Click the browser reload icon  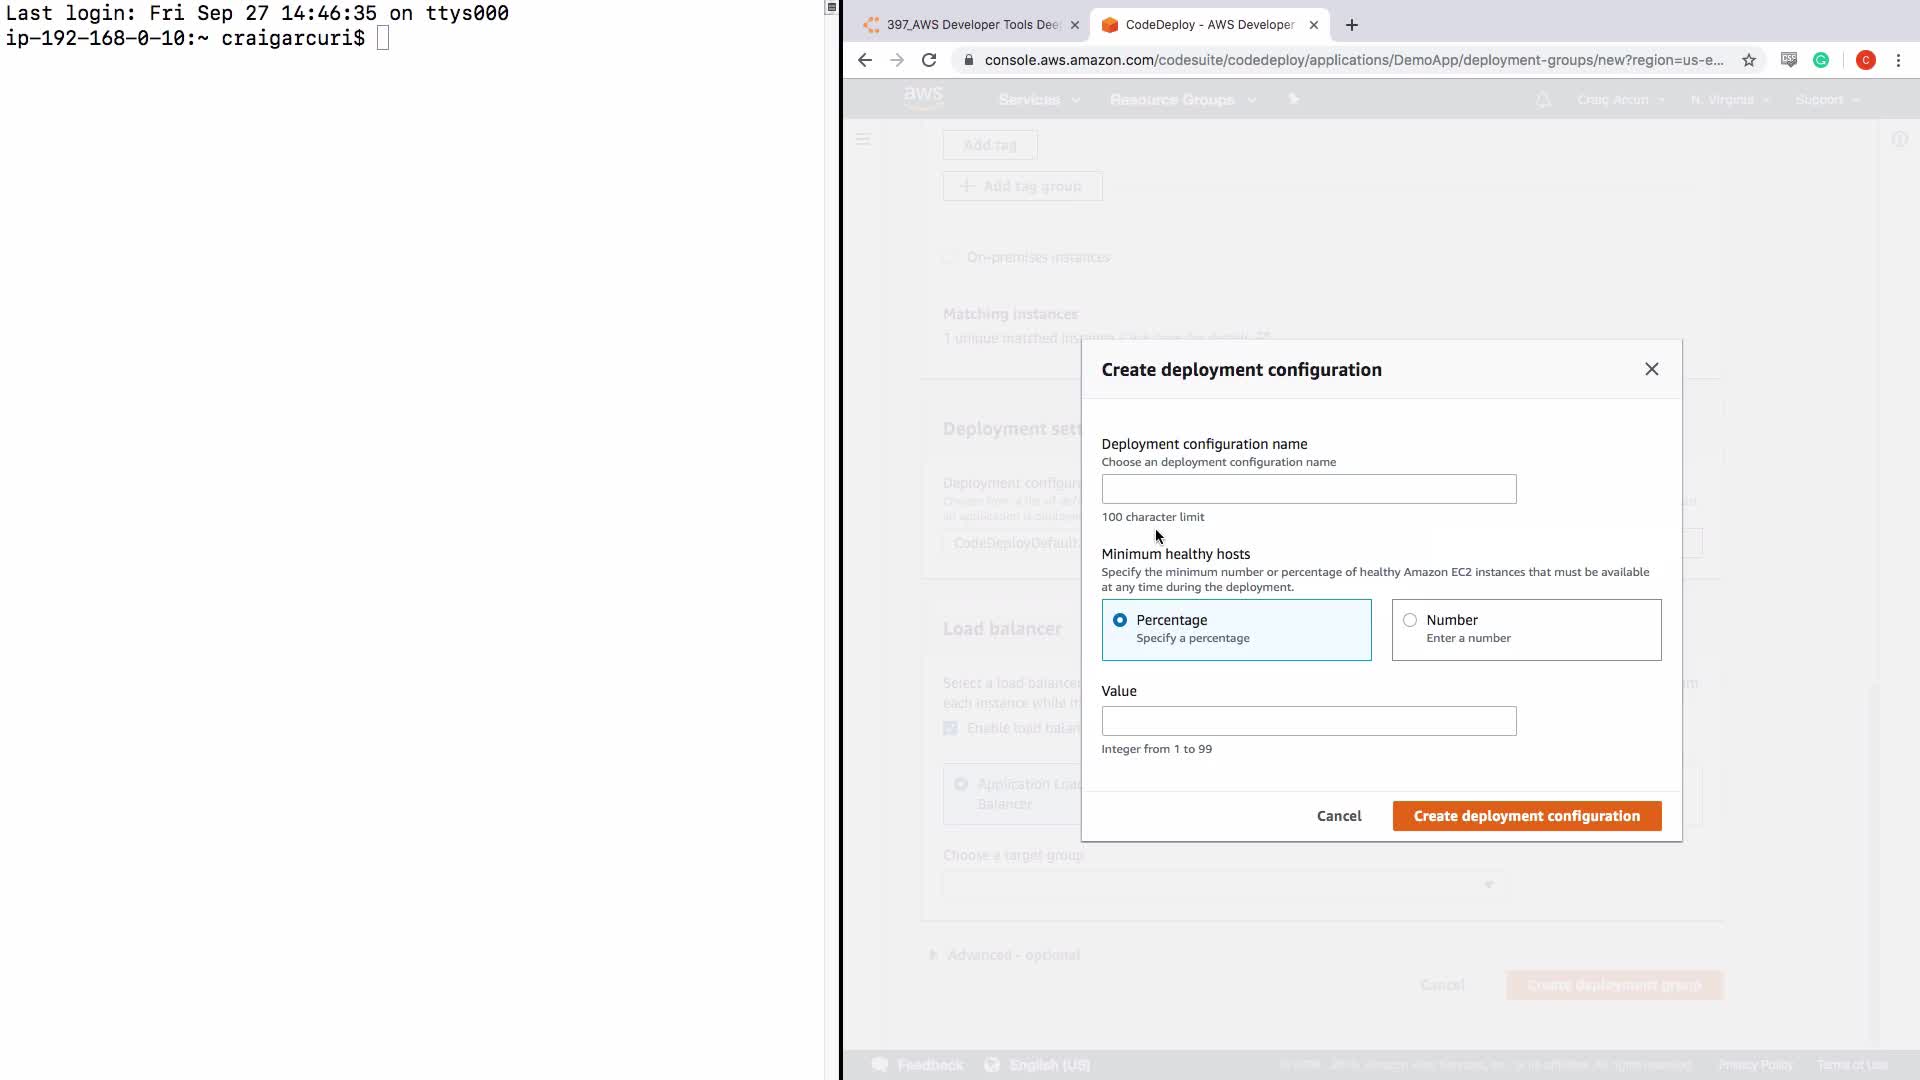(929, 60)
